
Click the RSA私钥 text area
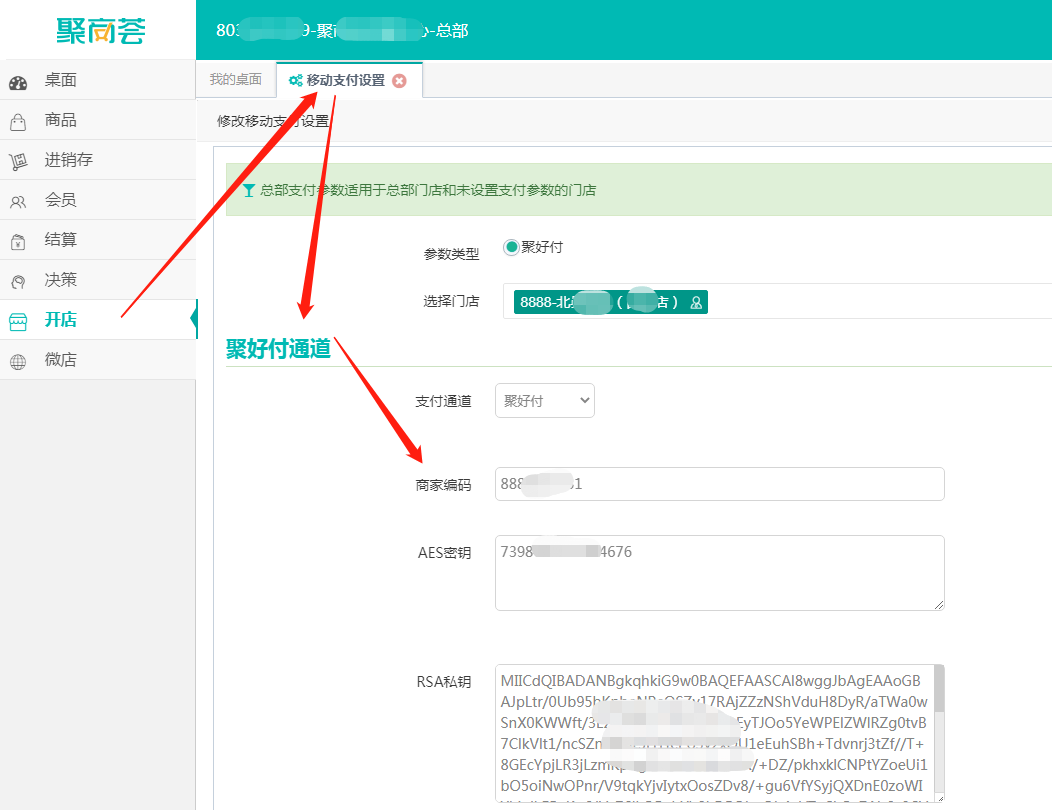click(720, 733)
